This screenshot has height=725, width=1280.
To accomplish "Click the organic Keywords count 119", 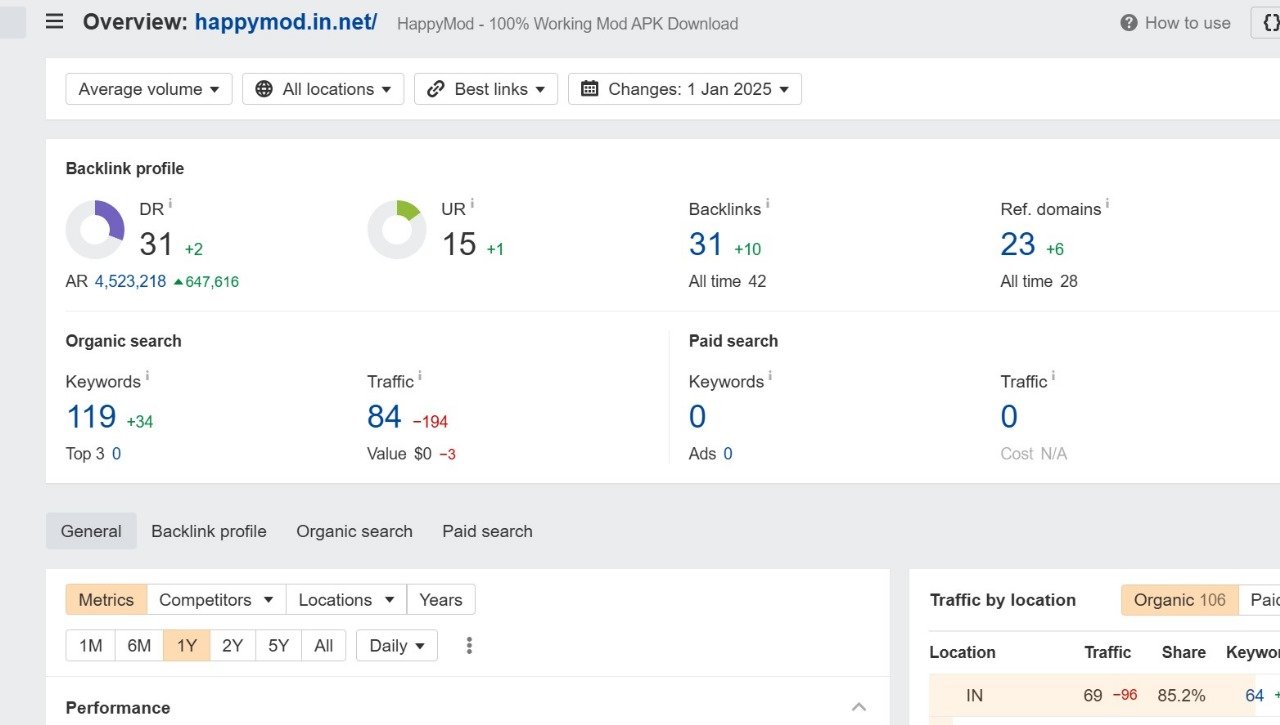I will pyautogui.click(x=91, y=416).
